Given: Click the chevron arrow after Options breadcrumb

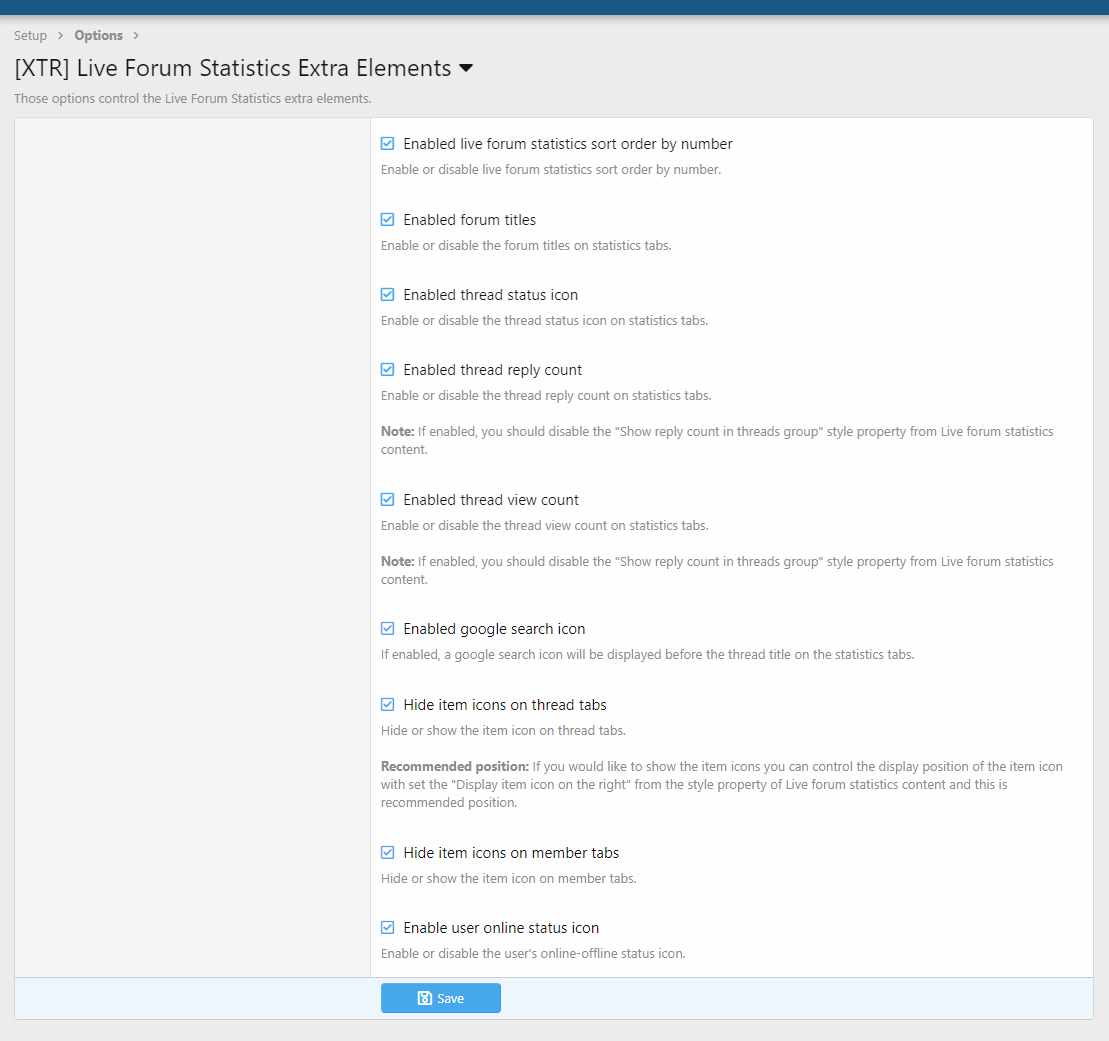Looking at the screenshot, I should pos(136,36).
